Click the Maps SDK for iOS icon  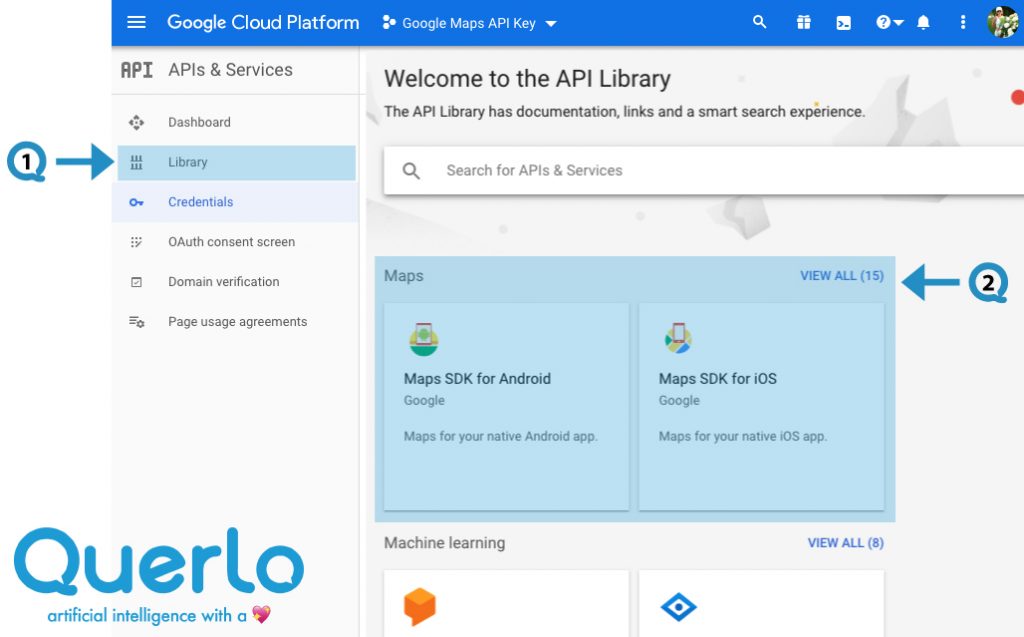coord(678,338)
